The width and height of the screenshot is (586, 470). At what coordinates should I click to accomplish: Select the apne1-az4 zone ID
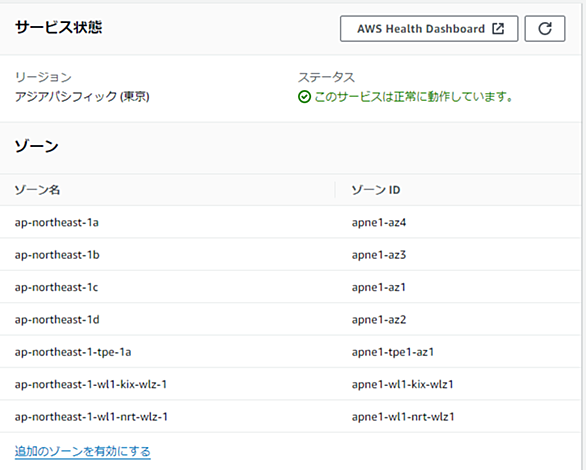tap(379, 223)
